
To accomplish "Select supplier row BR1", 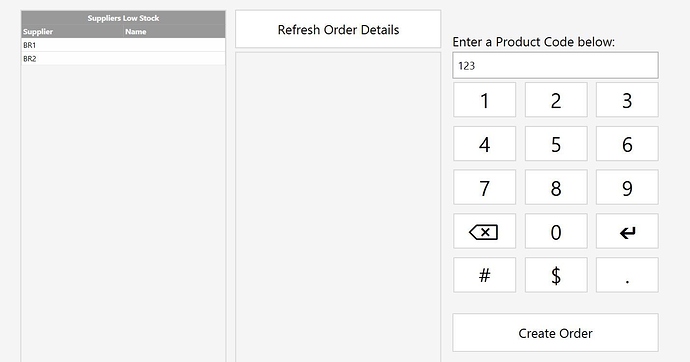I will tap(123, 45).
